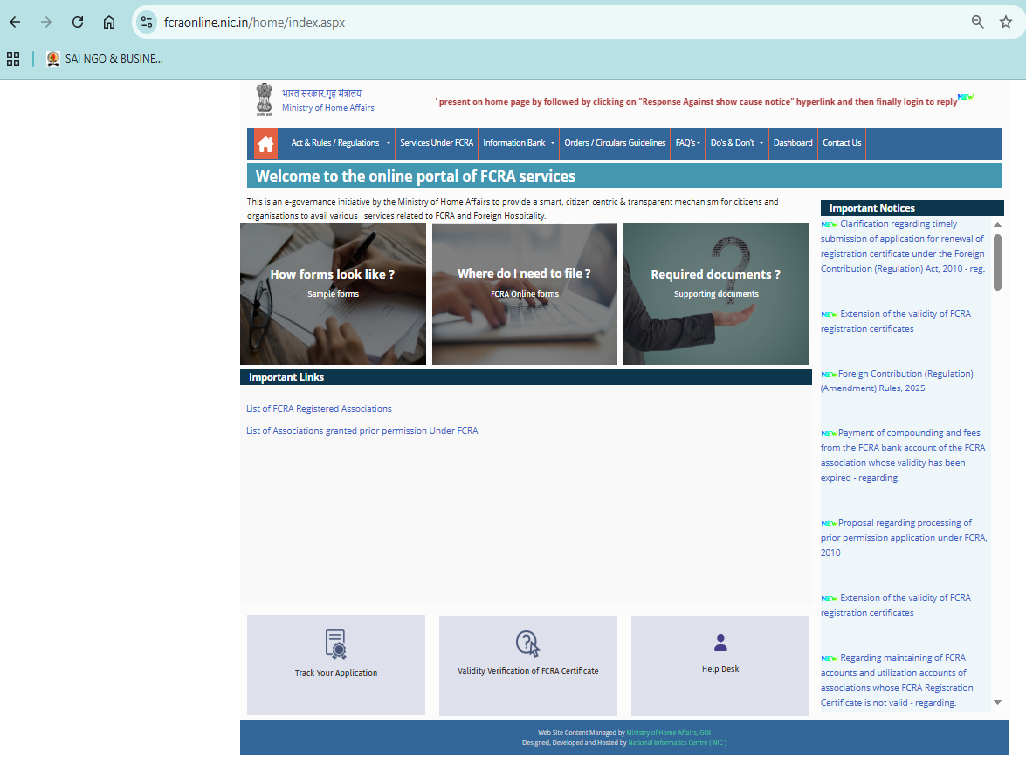
Task: Open 'How forms look like?' sample forms tile
Action: coord(332,294)
